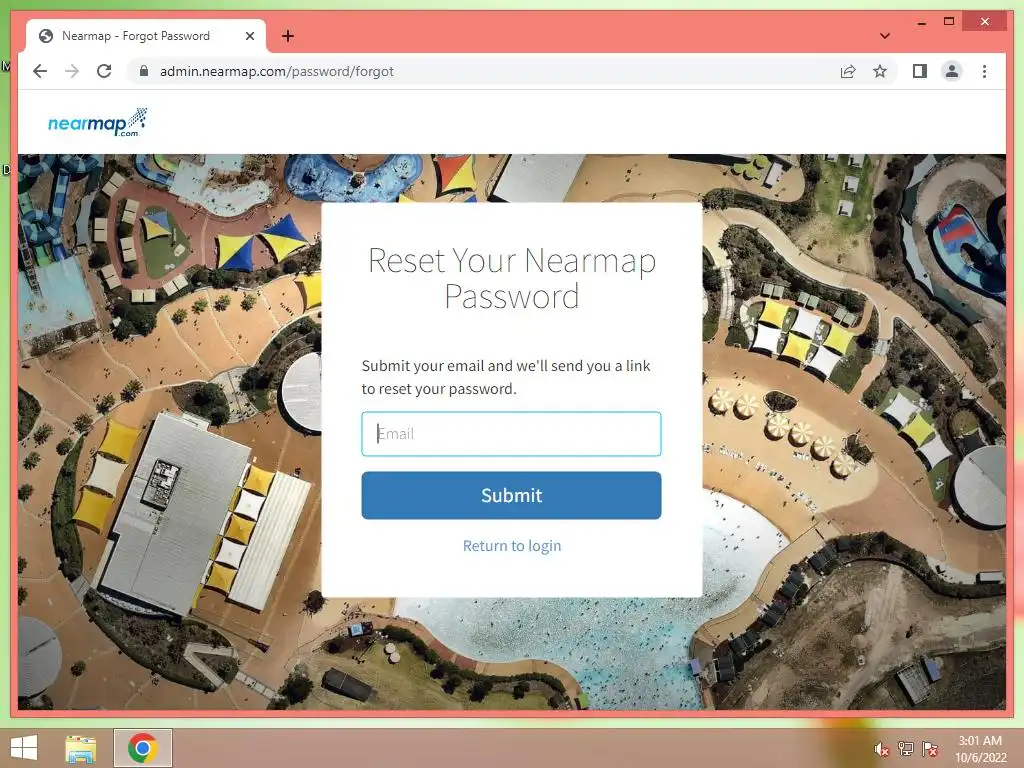
Task: Toggle the browser side panel icon
Action: pyautogui.click(x=920, y=71)
